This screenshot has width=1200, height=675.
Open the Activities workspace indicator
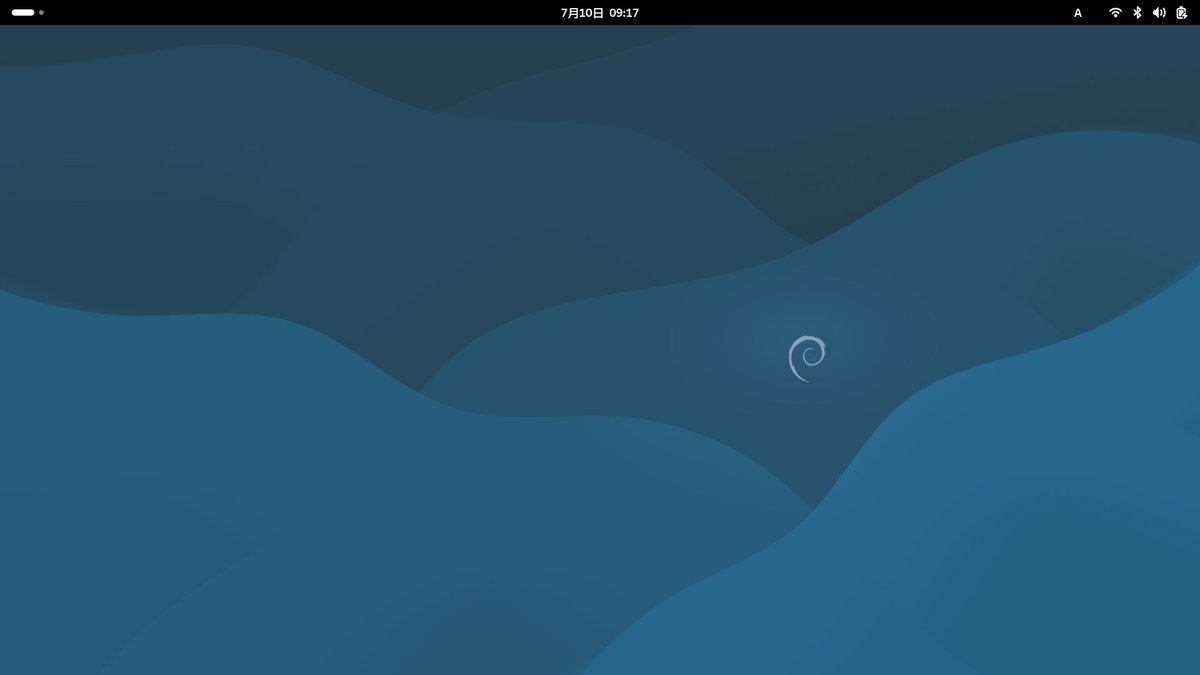27,13
